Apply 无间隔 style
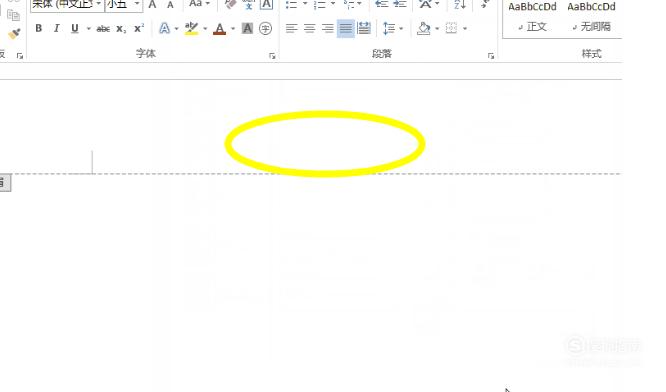This screenshot has height=392, width=666. pyautogui.click(x=591, y=17)
